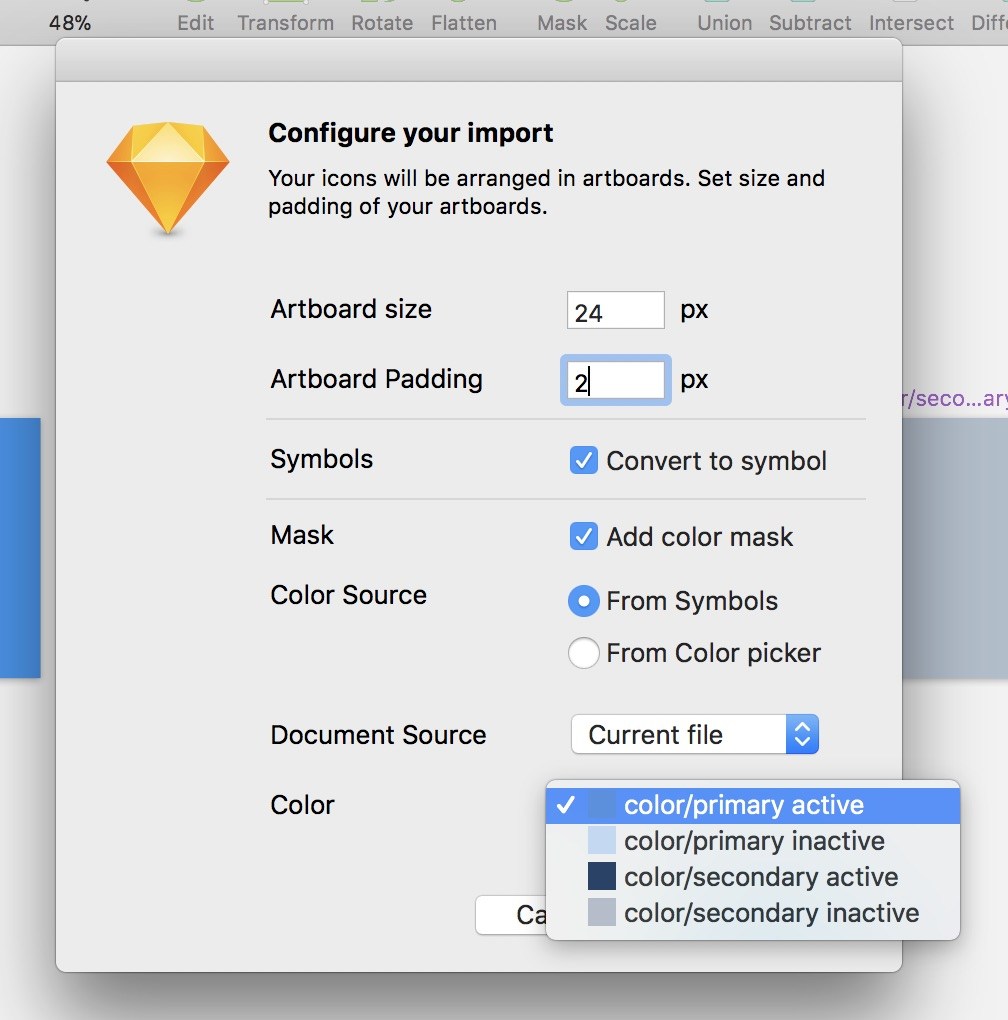This screenshot has height=1020, width=1008.
Task: Open the Edit toolbar command
Action: tap(195, 22)
